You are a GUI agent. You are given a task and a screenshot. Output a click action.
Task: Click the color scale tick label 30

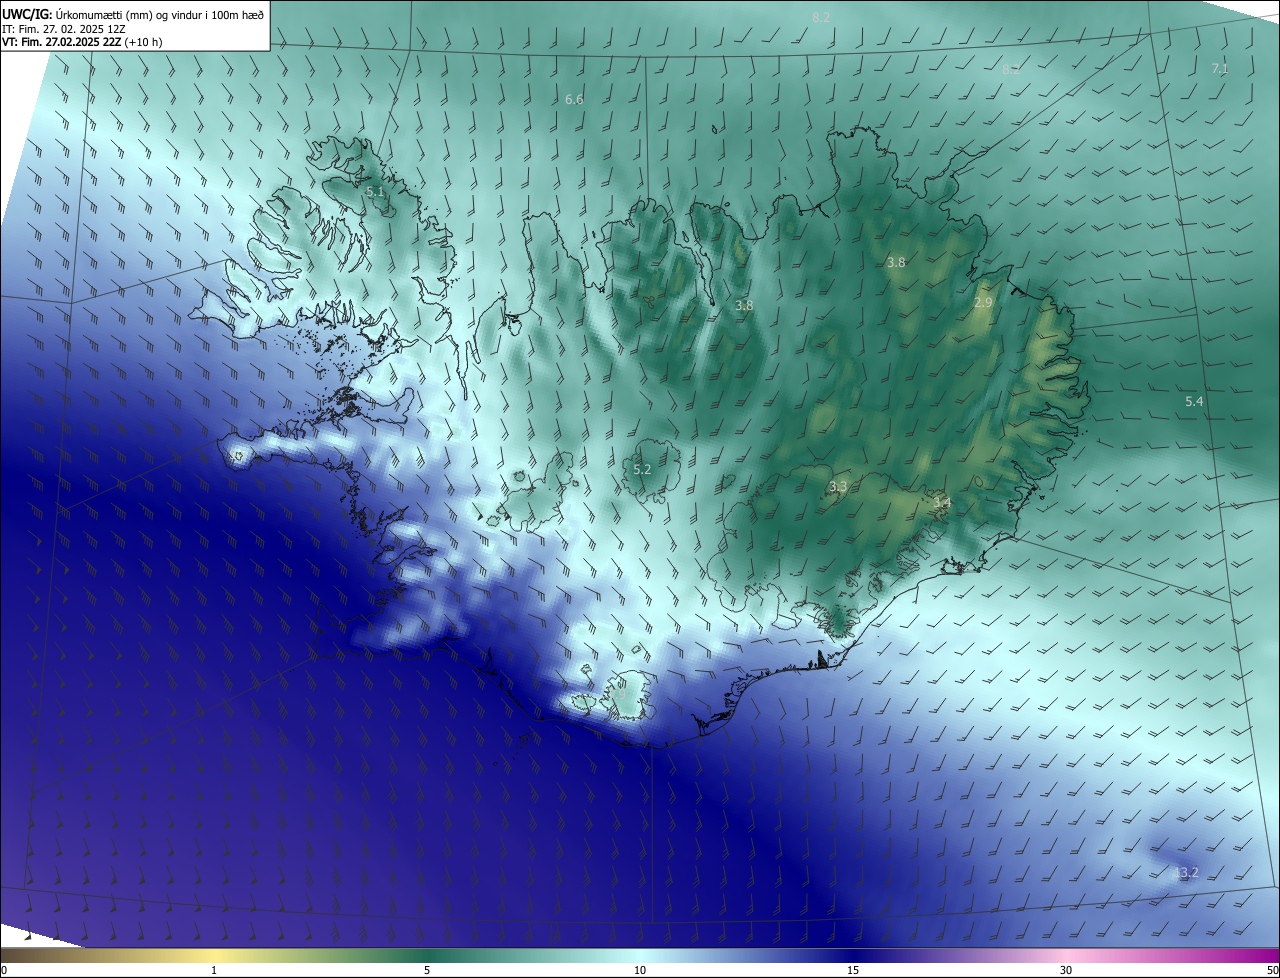tap(1066, 970)
